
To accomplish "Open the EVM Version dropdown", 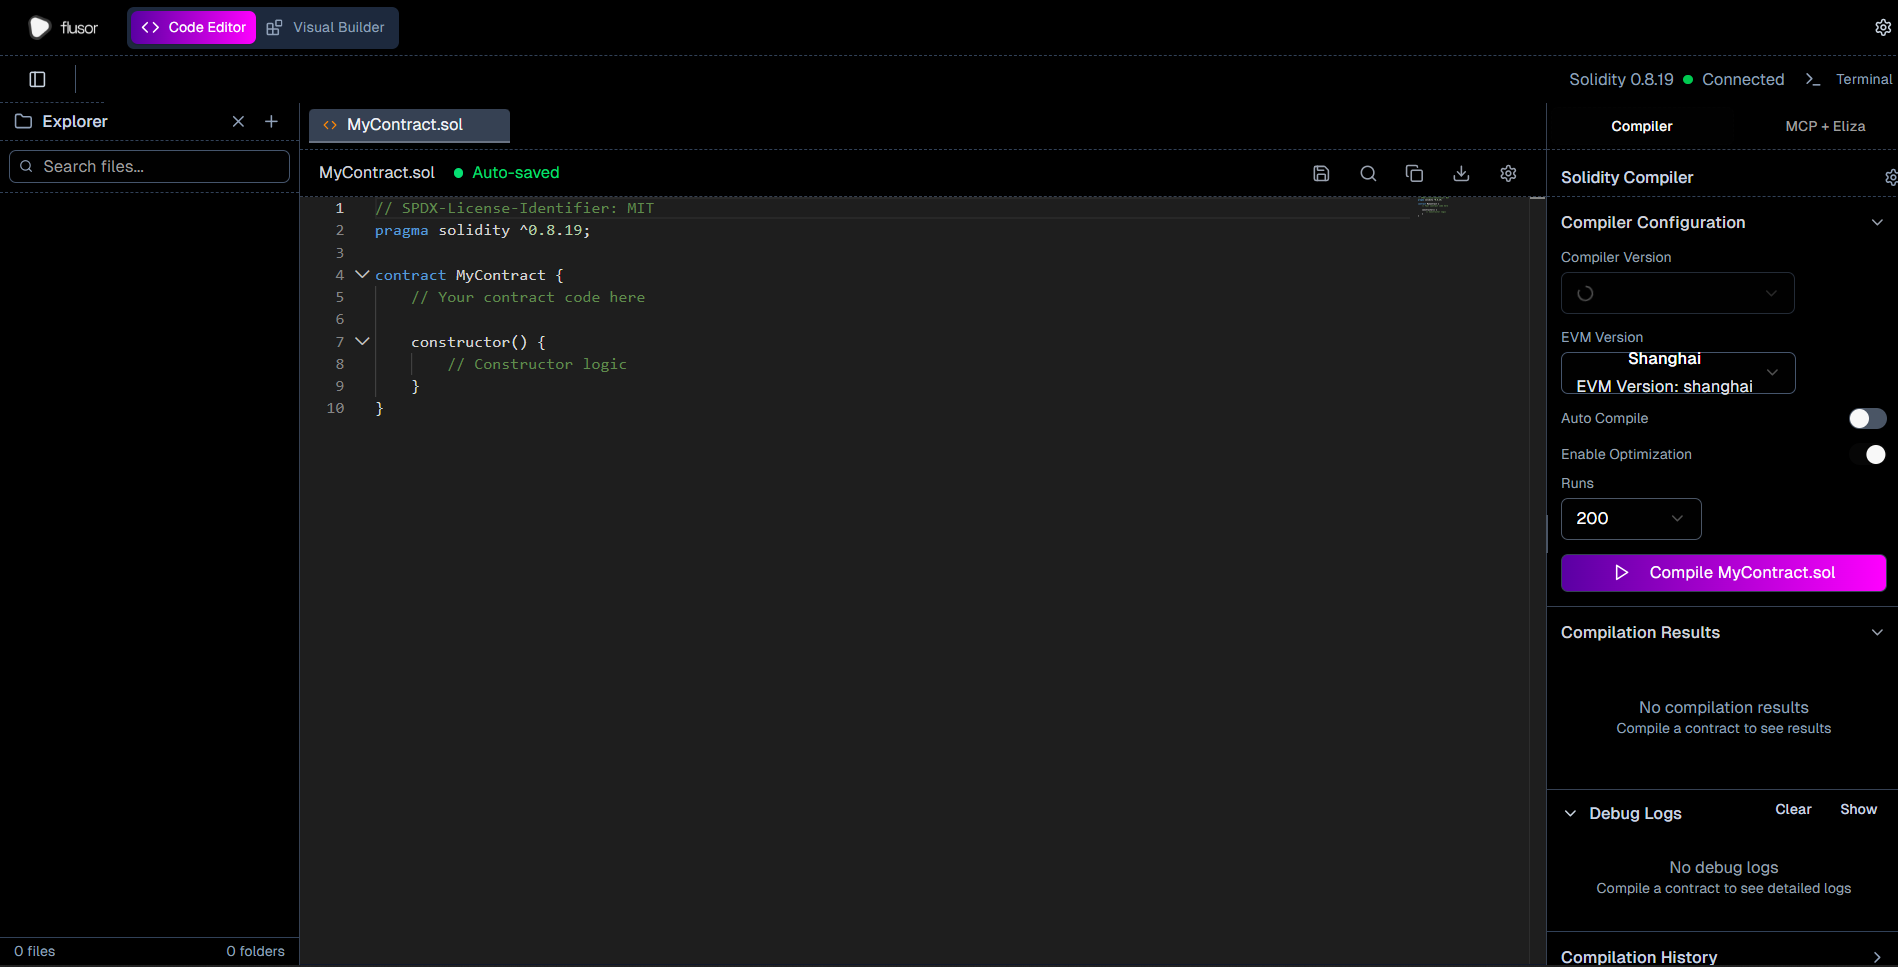I will point(1677,373).
